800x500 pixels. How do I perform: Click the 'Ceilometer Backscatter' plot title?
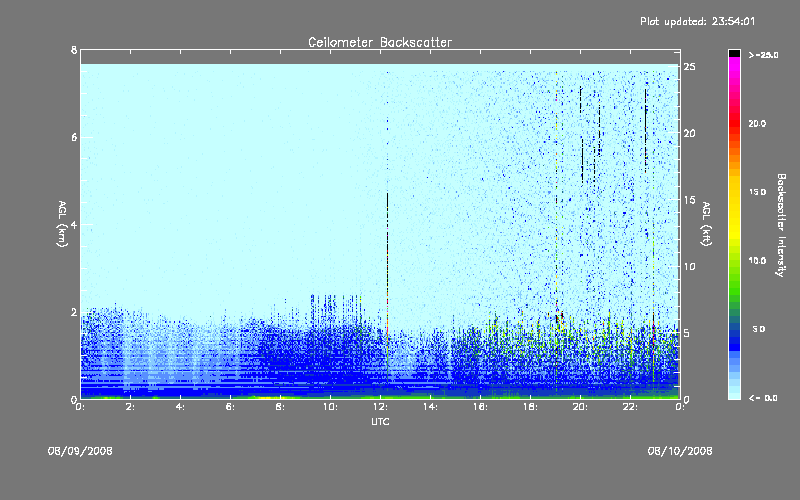coord(380,42)
